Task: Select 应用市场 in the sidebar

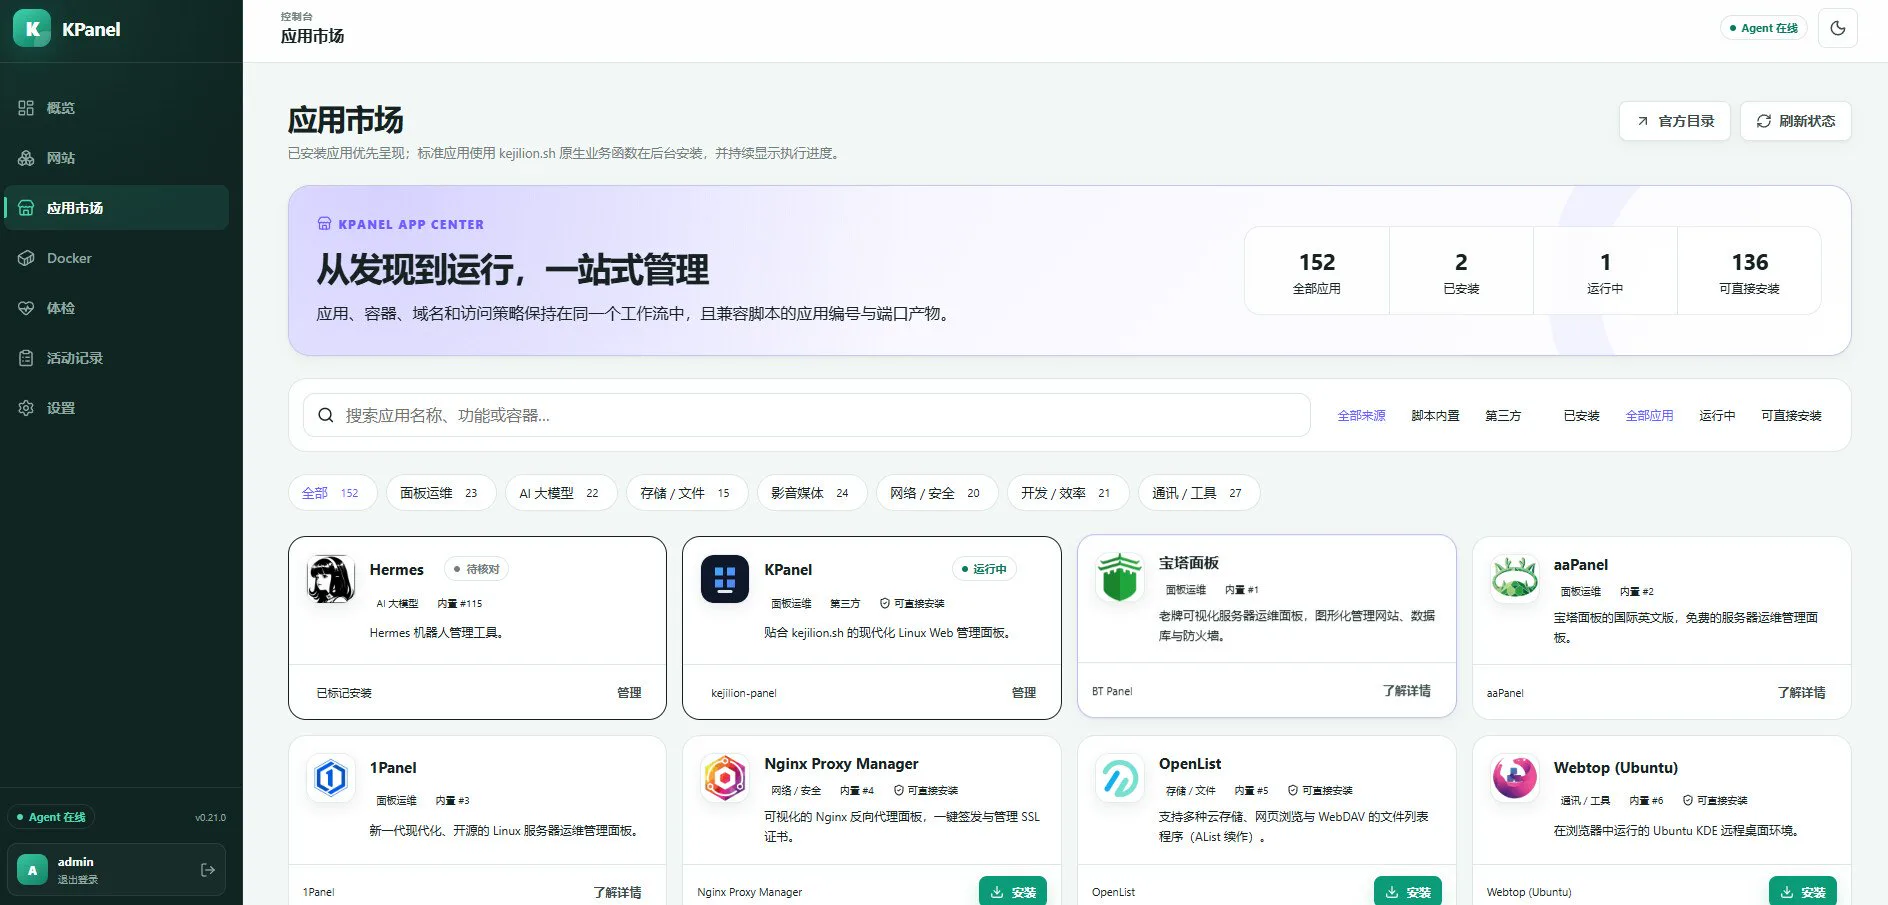Action: [116, 208]
